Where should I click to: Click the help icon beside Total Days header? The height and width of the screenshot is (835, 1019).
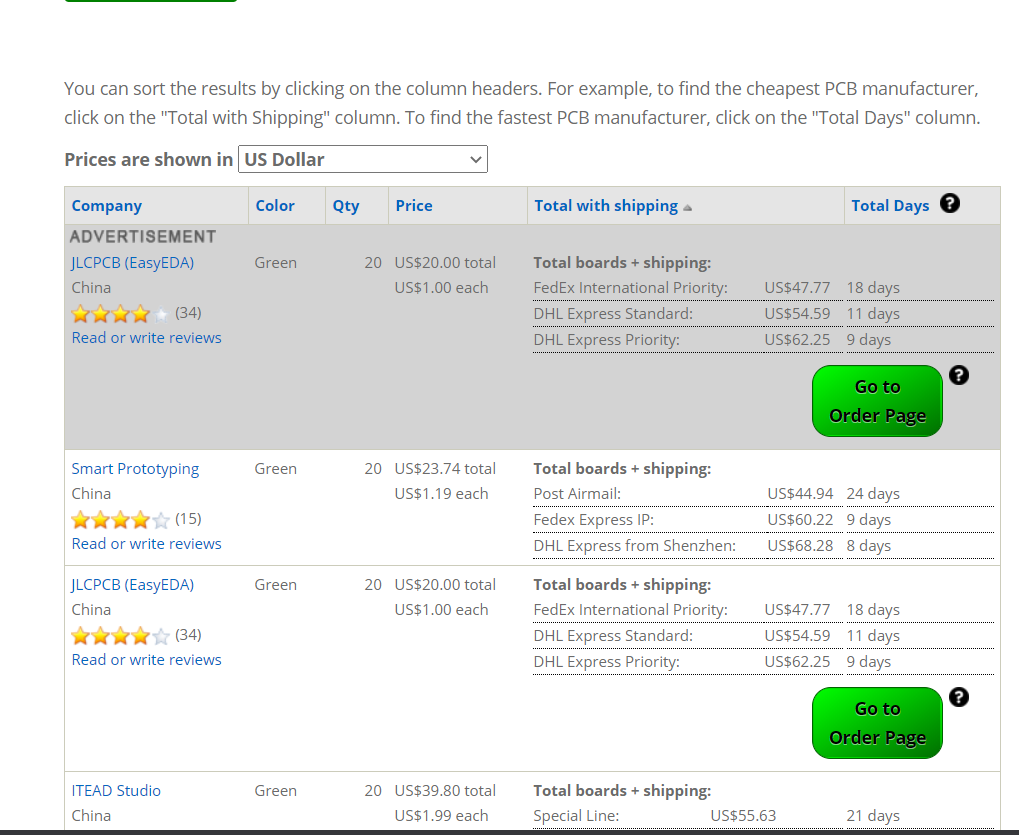949,203
